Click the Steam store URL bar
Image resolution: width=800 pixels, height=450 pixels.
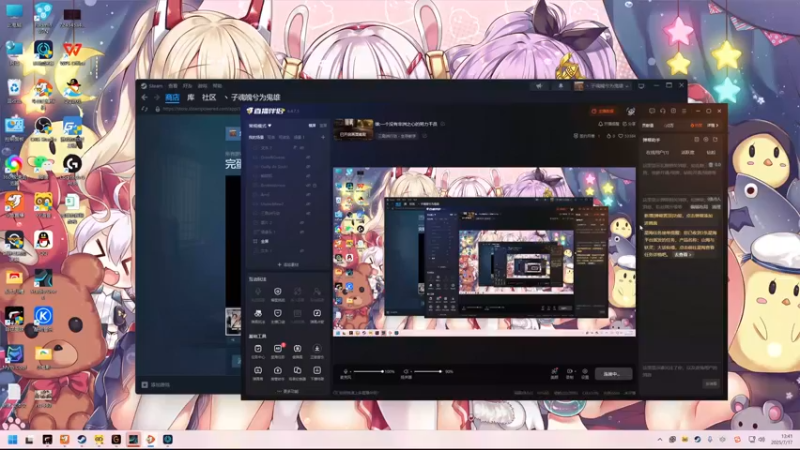pos(202,109)
